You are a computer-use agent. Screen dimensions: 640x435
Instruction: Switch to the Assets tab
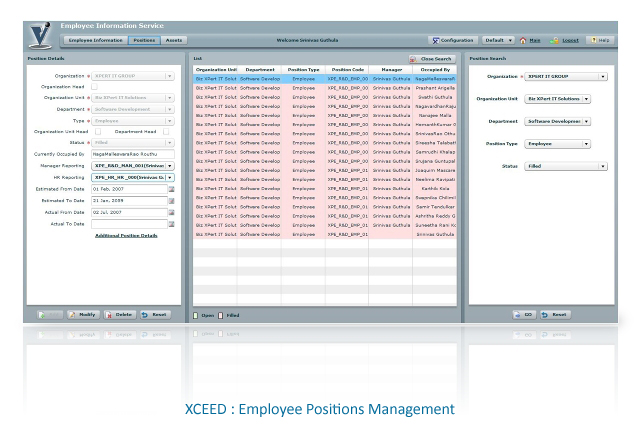click(x=174, y=40)
